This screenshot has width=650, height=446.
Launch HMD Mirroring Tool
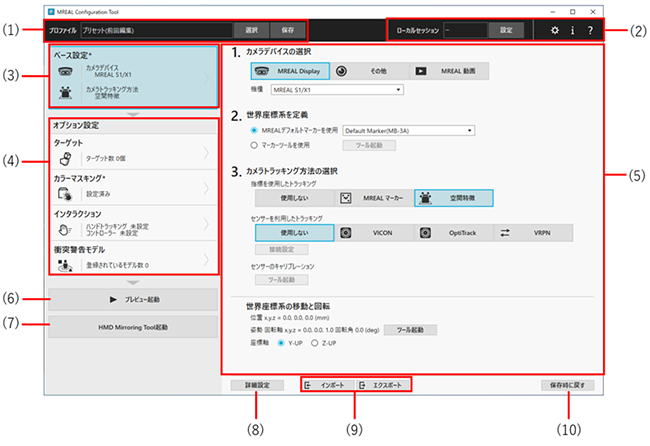coord(133,327)
